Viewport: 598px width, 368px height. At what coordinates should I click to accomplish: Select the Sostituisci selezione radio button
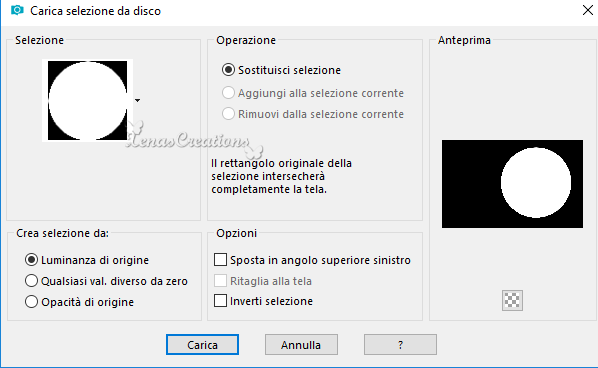tap(228, 70)
